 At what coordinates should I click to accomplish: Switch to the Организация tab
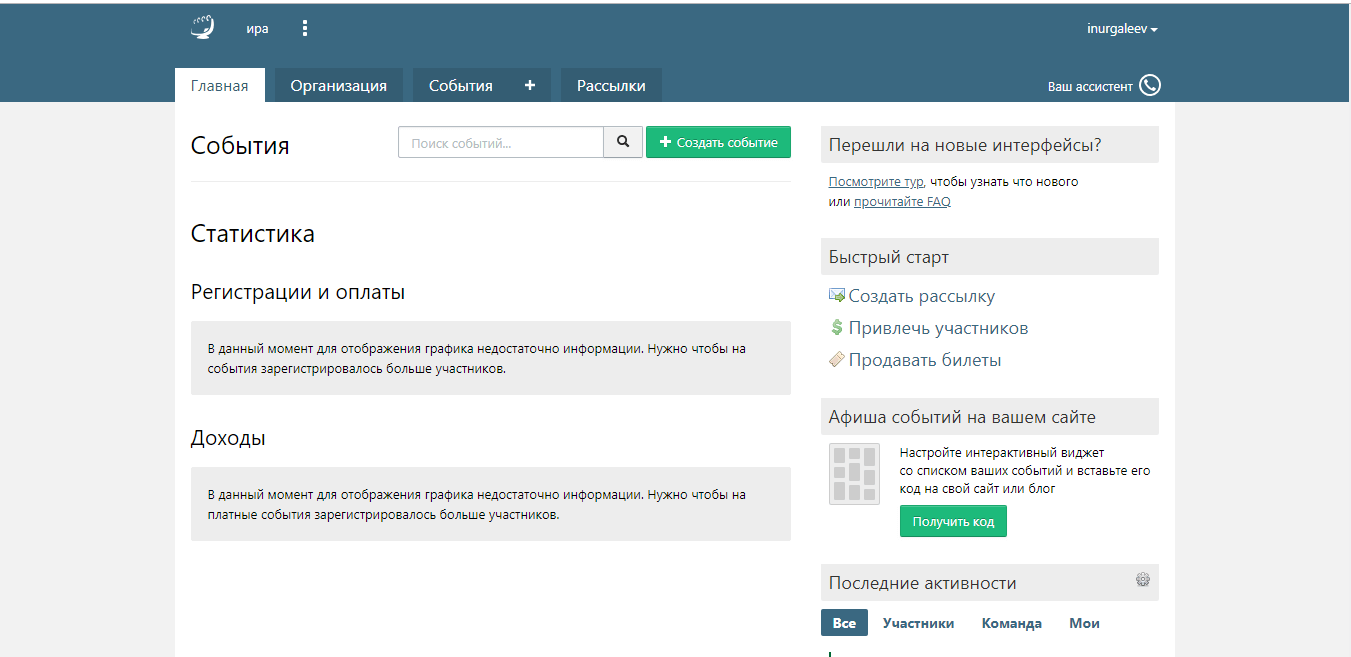pos(338,86)
